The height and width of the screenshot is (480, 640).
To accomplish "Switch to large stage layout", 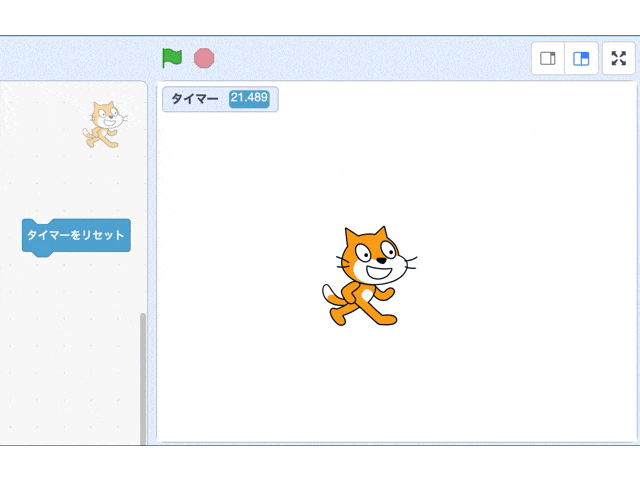I will click(581, 58).
